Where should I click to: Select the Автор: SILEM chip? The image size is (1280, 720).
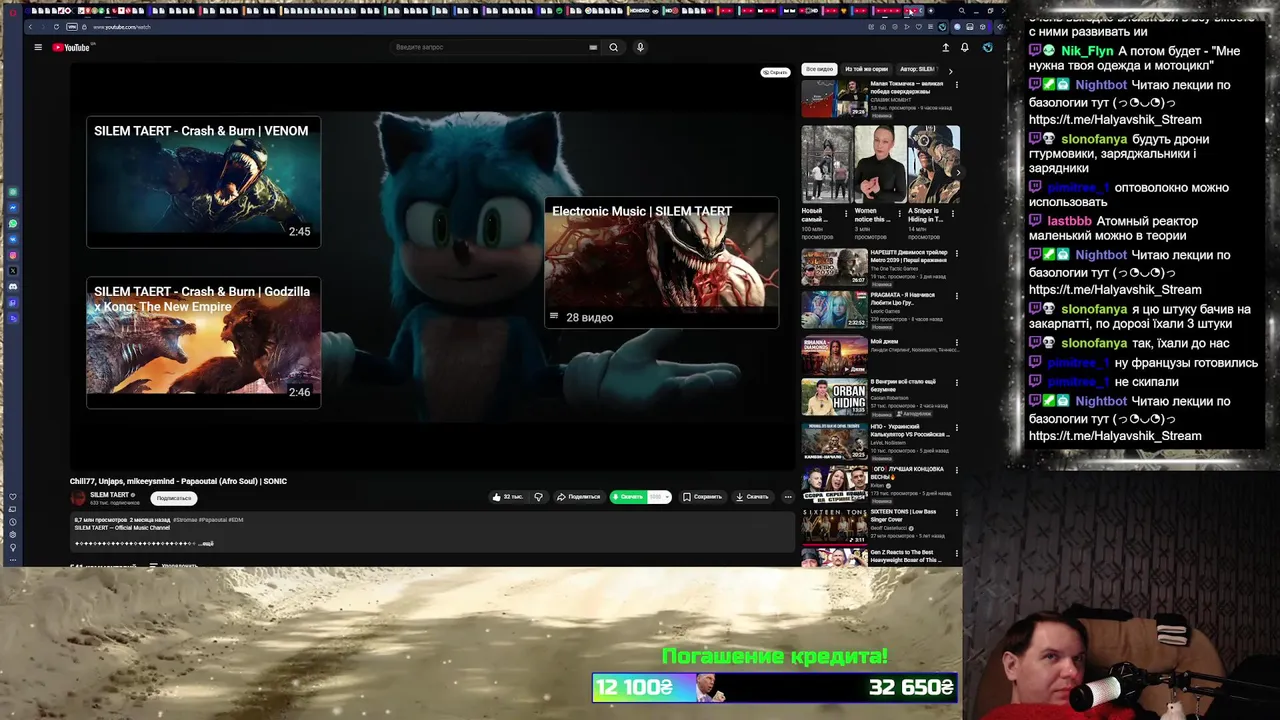pyautogui.click(x=917, y=69)
